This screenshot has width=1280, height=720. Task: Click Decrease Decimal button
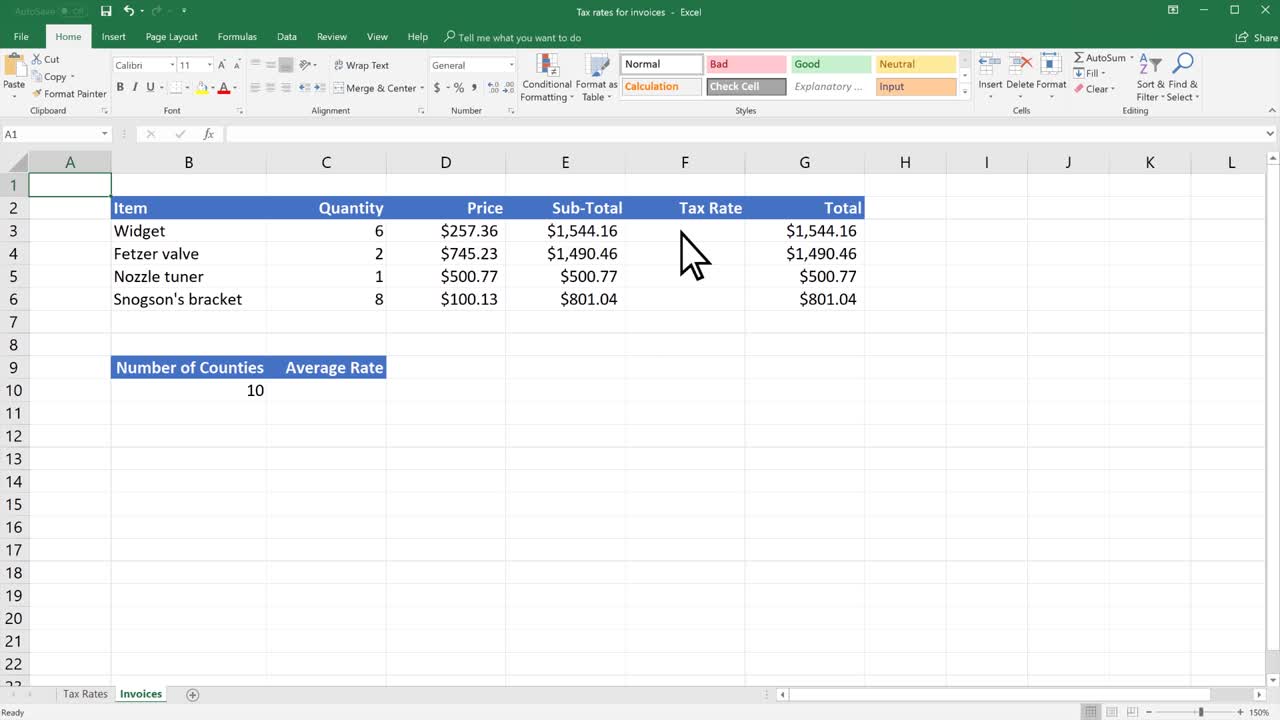[506, 88]
